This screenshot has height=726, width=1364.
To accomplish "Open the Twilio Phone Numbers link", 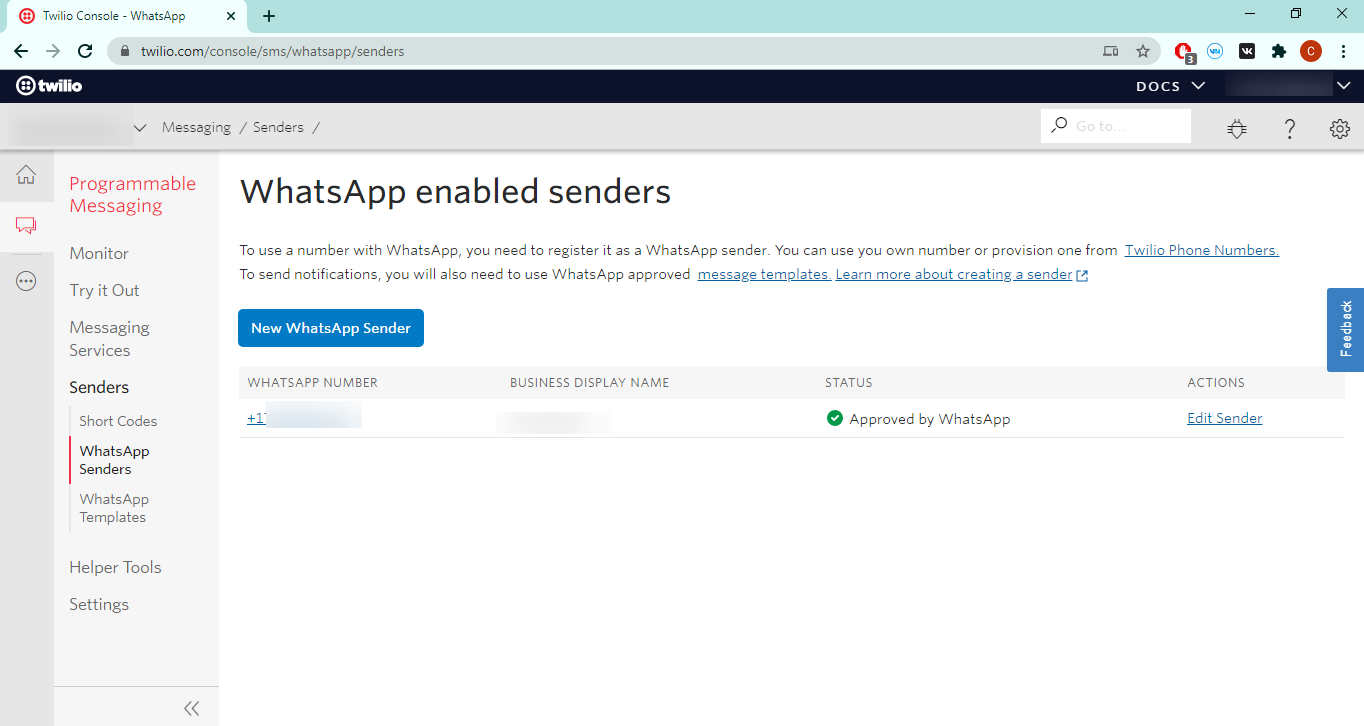I will (1202, 250).
